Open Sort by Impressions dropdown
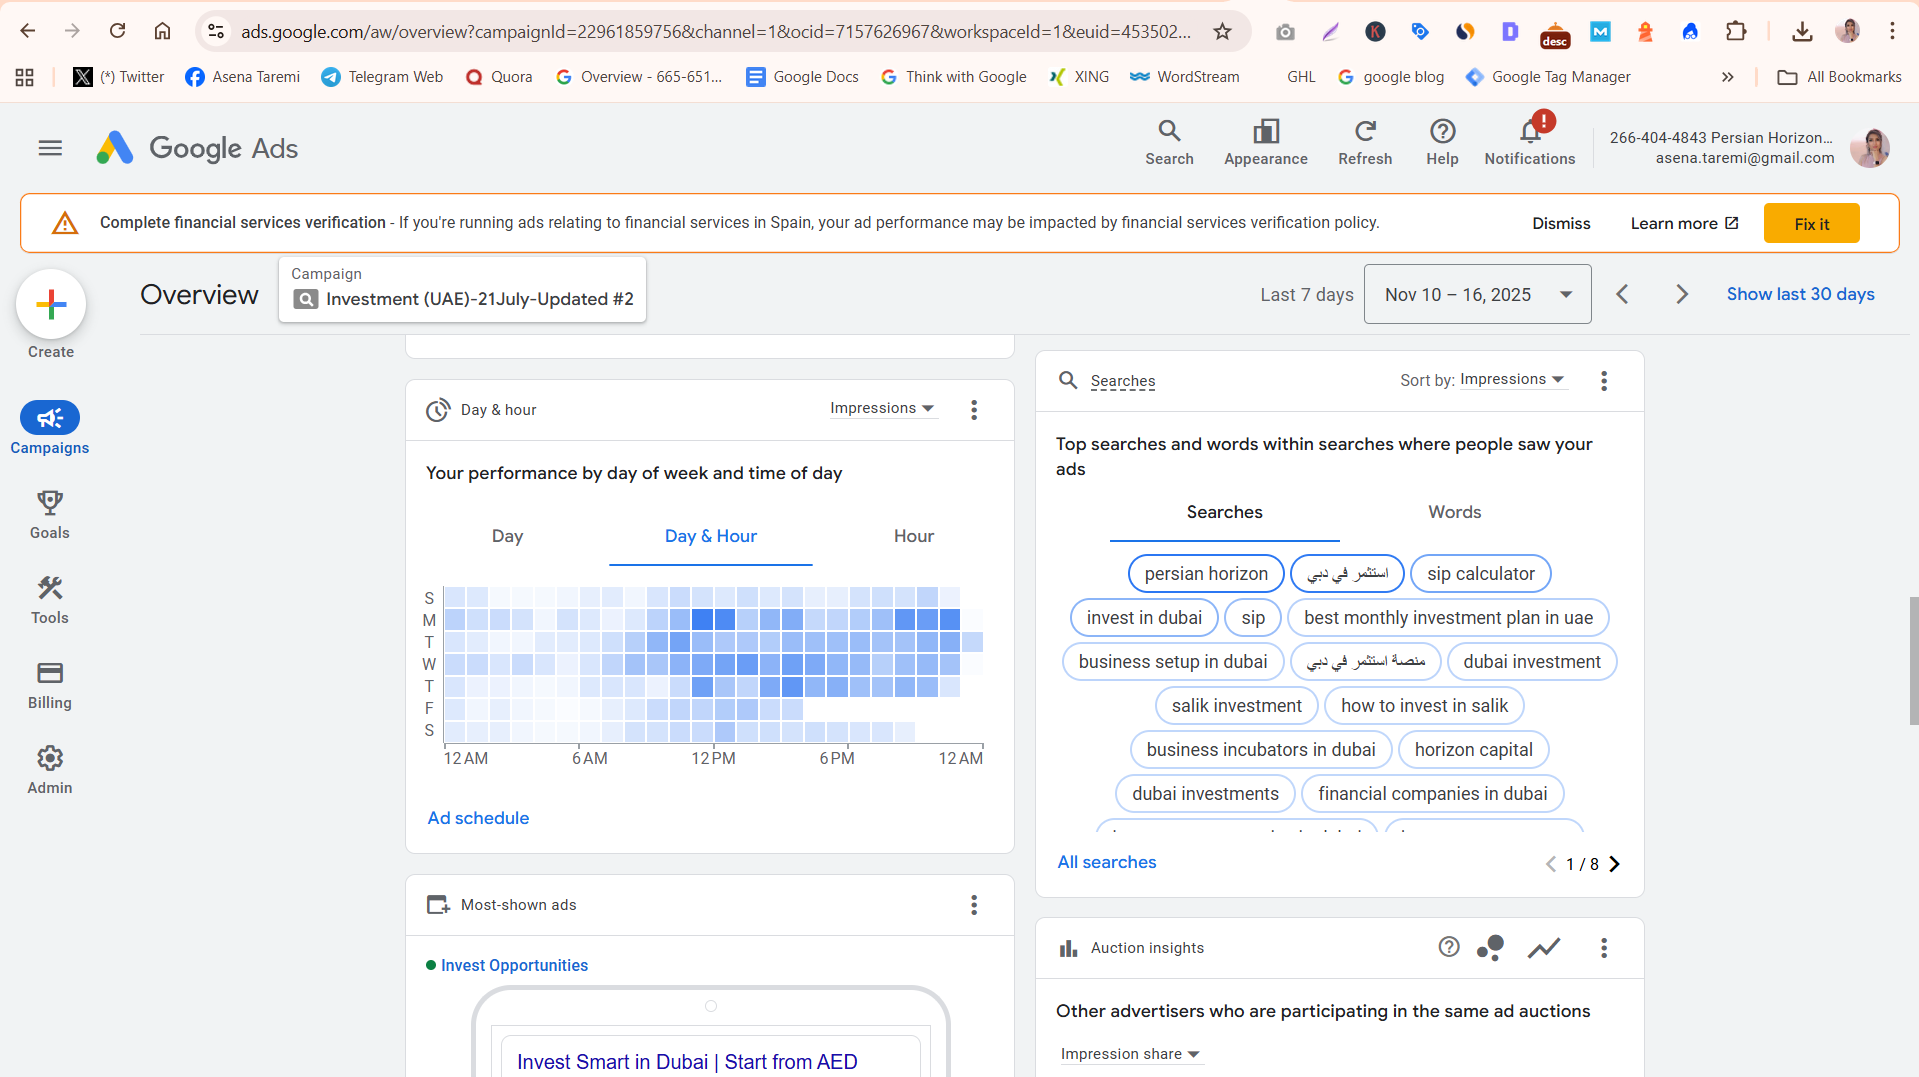The width and height of the screenshot is (1919, 1077). 1512,380
